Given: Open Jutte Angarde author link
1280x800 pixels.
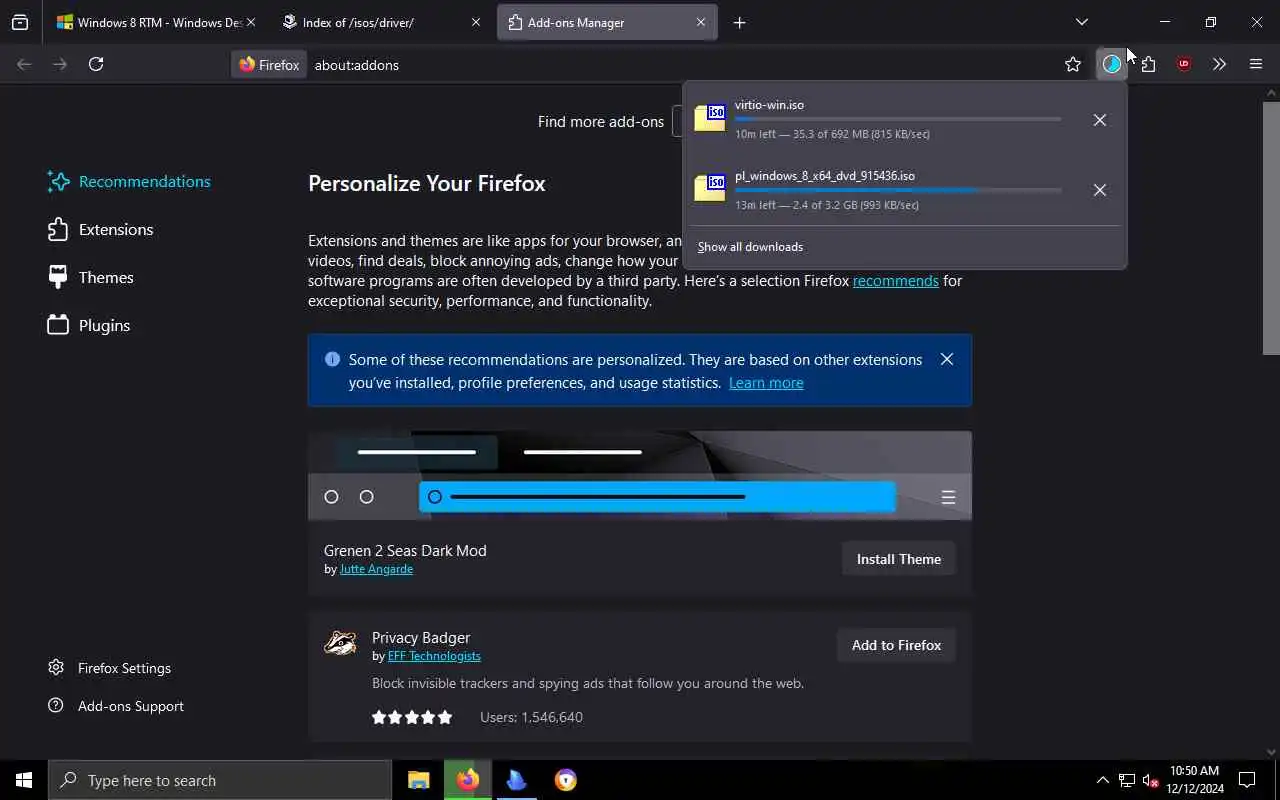Looking at the screenshot, I should [x=376, y=569].
